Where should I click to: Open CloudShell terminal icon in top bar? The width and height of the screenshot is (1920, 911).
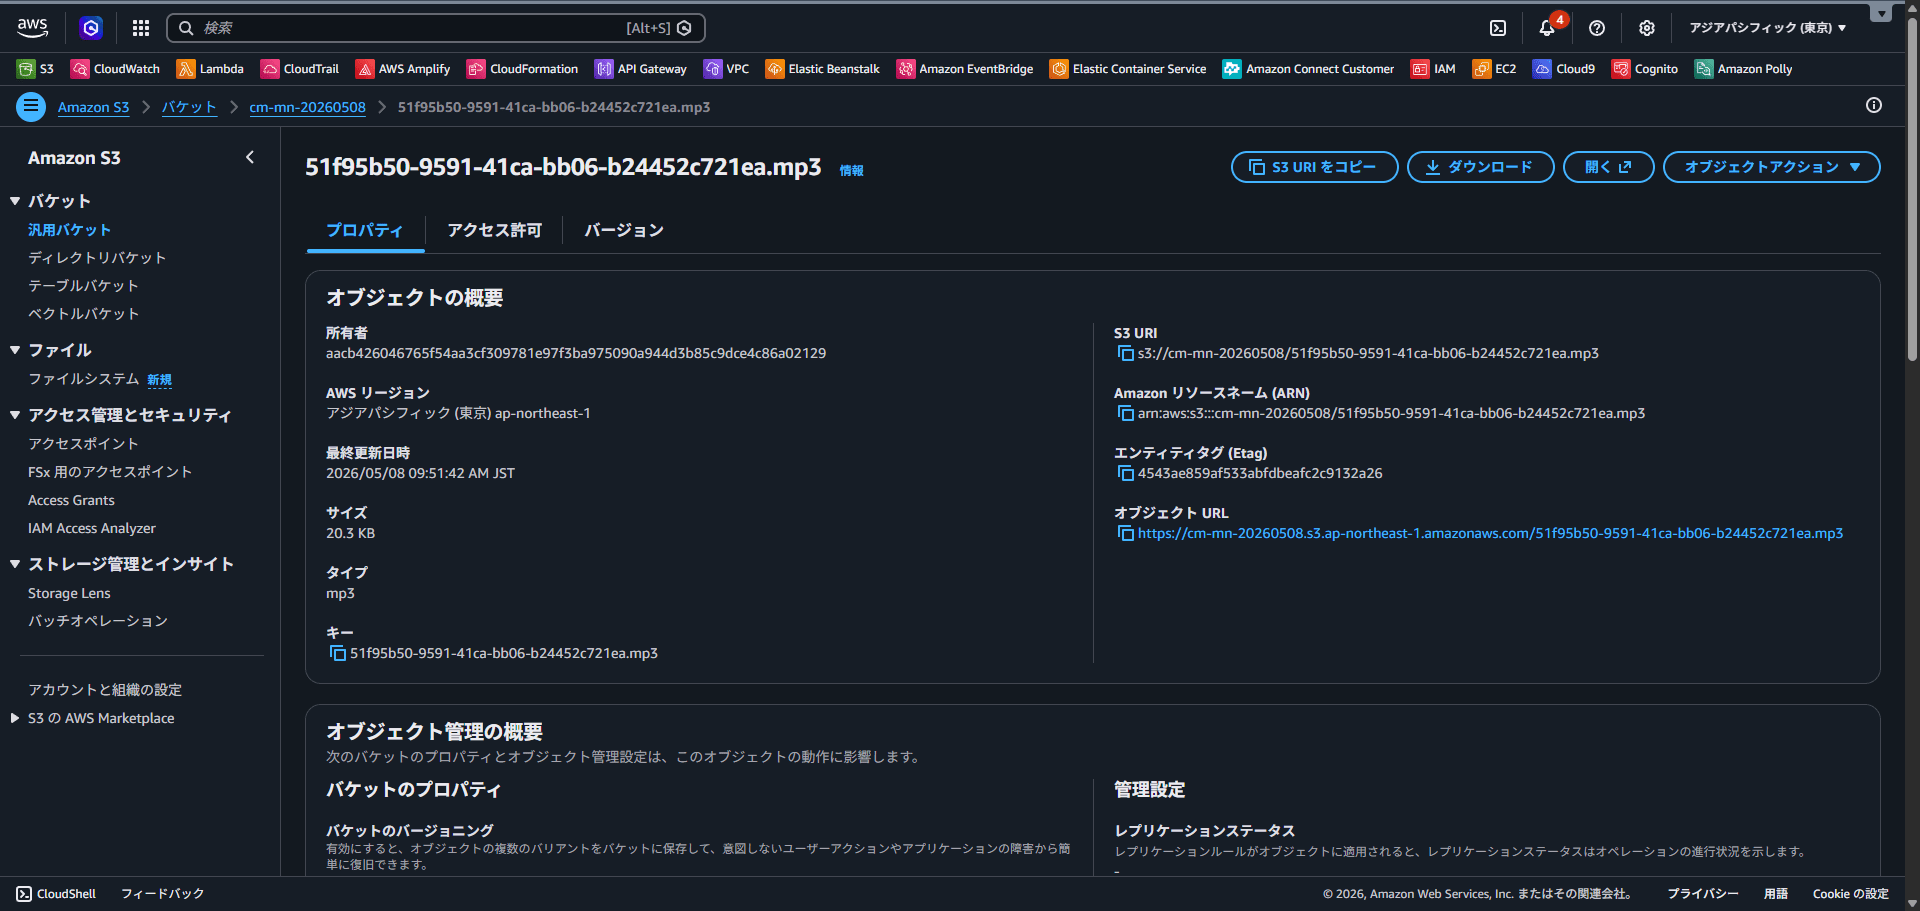point(1498,28)
